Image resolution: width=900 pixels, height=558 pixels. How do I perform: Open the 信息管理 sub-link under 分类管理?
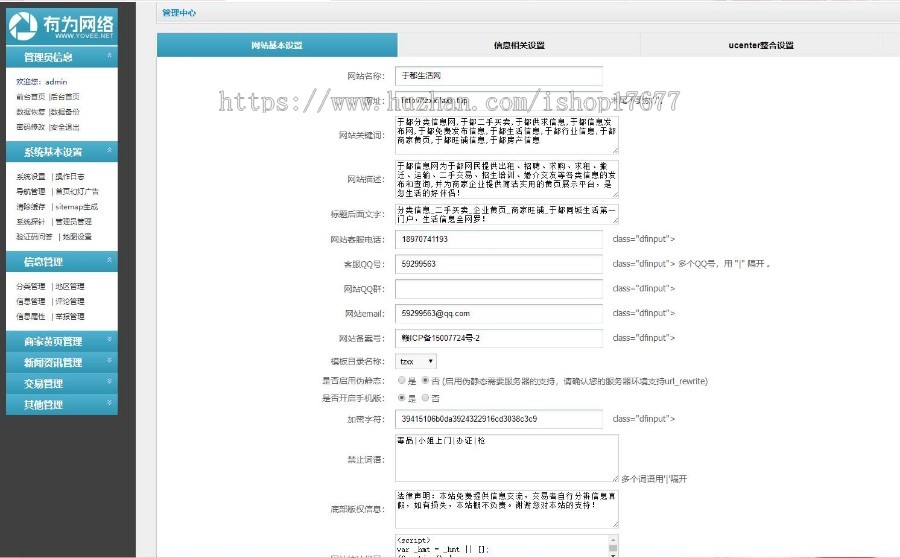point(30,301)
